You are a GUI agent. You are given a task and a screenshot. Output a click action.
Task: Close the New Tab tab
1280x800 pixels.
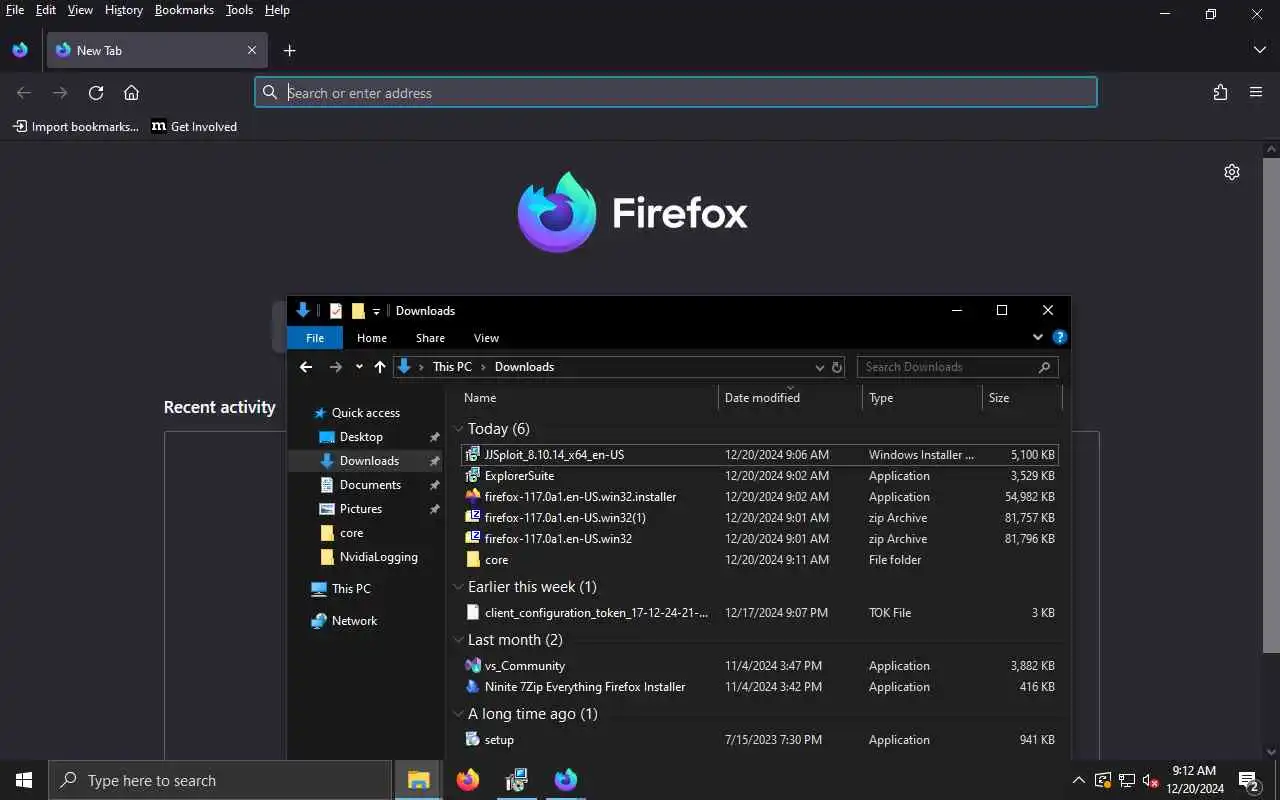[x=252, y=50]
